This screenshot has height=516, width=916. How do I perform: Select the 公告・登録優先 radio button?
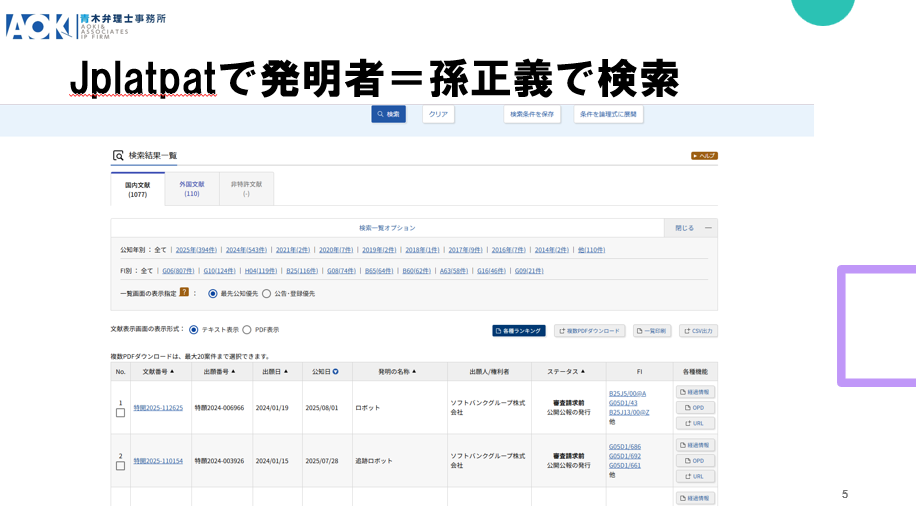pos(267,294)
